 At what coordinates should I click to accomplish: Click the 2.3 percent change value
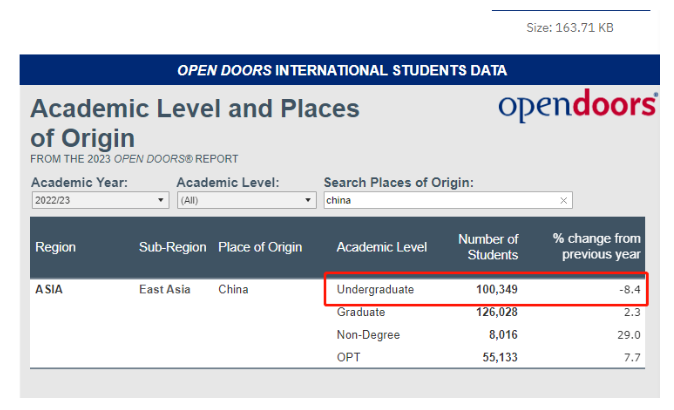pos(632,312)
